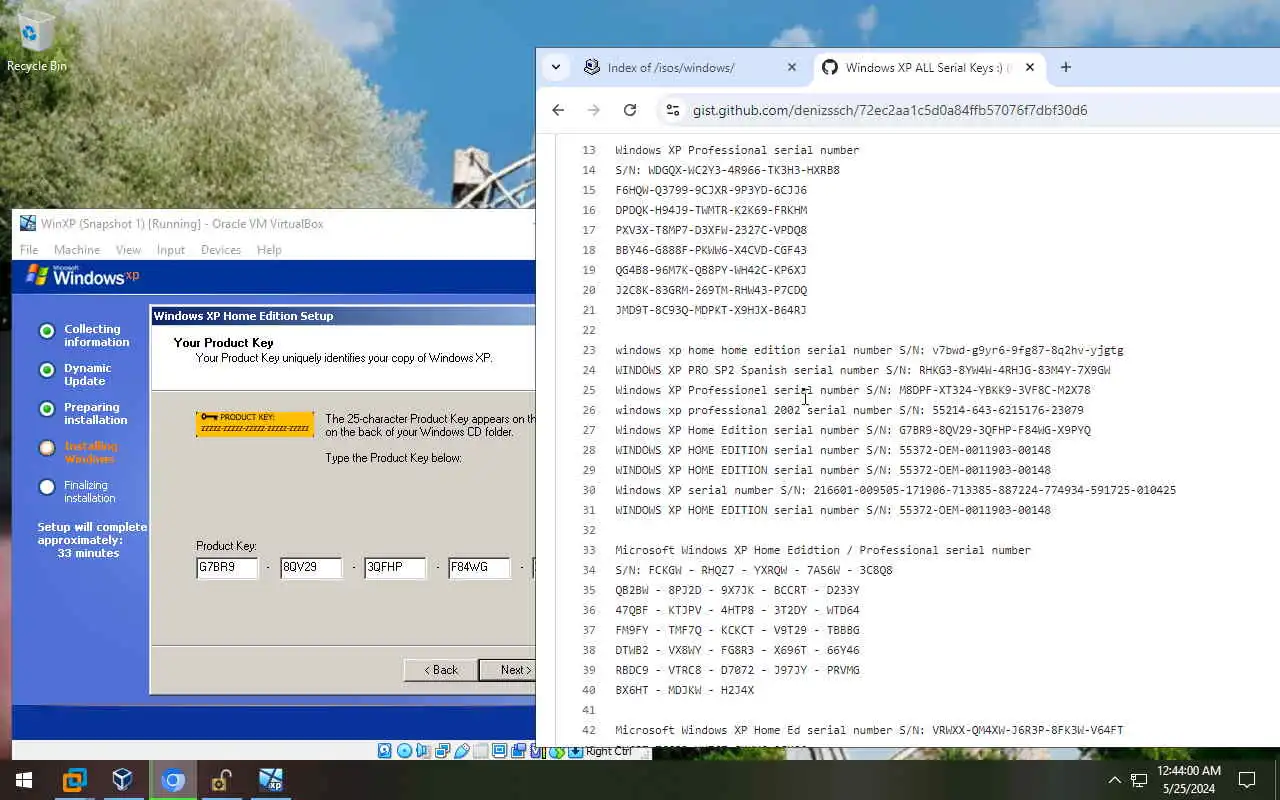Viewport: 1280px width, 800px height.
Task: Click padlock app icon in taskbar
Action: 221,780
